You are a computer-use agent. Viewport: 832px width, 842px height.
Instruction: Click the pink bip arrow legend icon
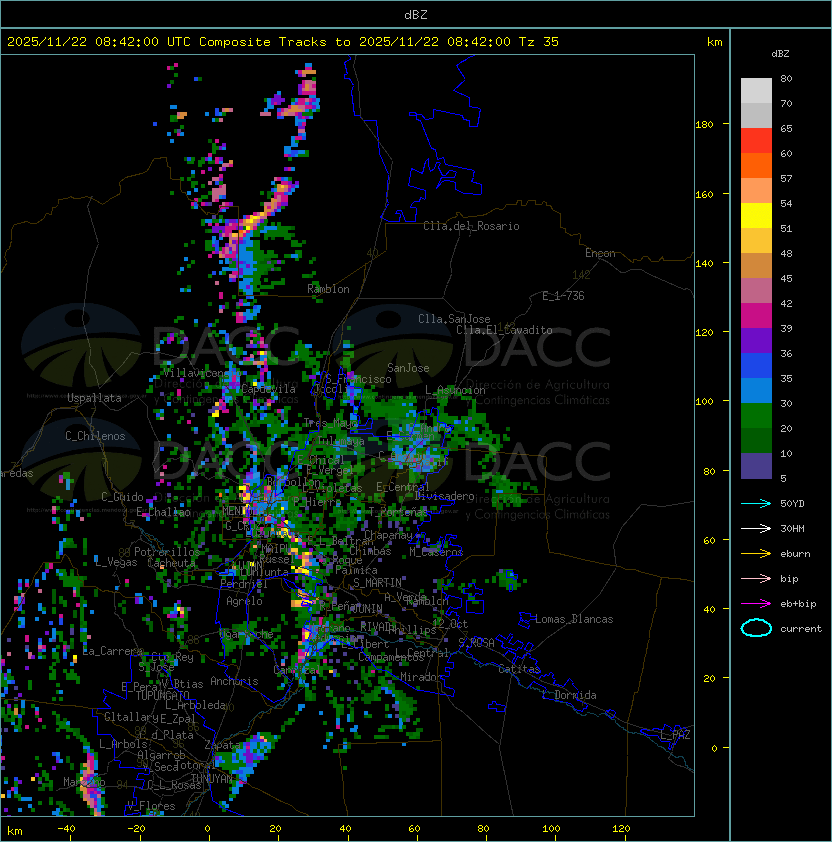(756, 579)
